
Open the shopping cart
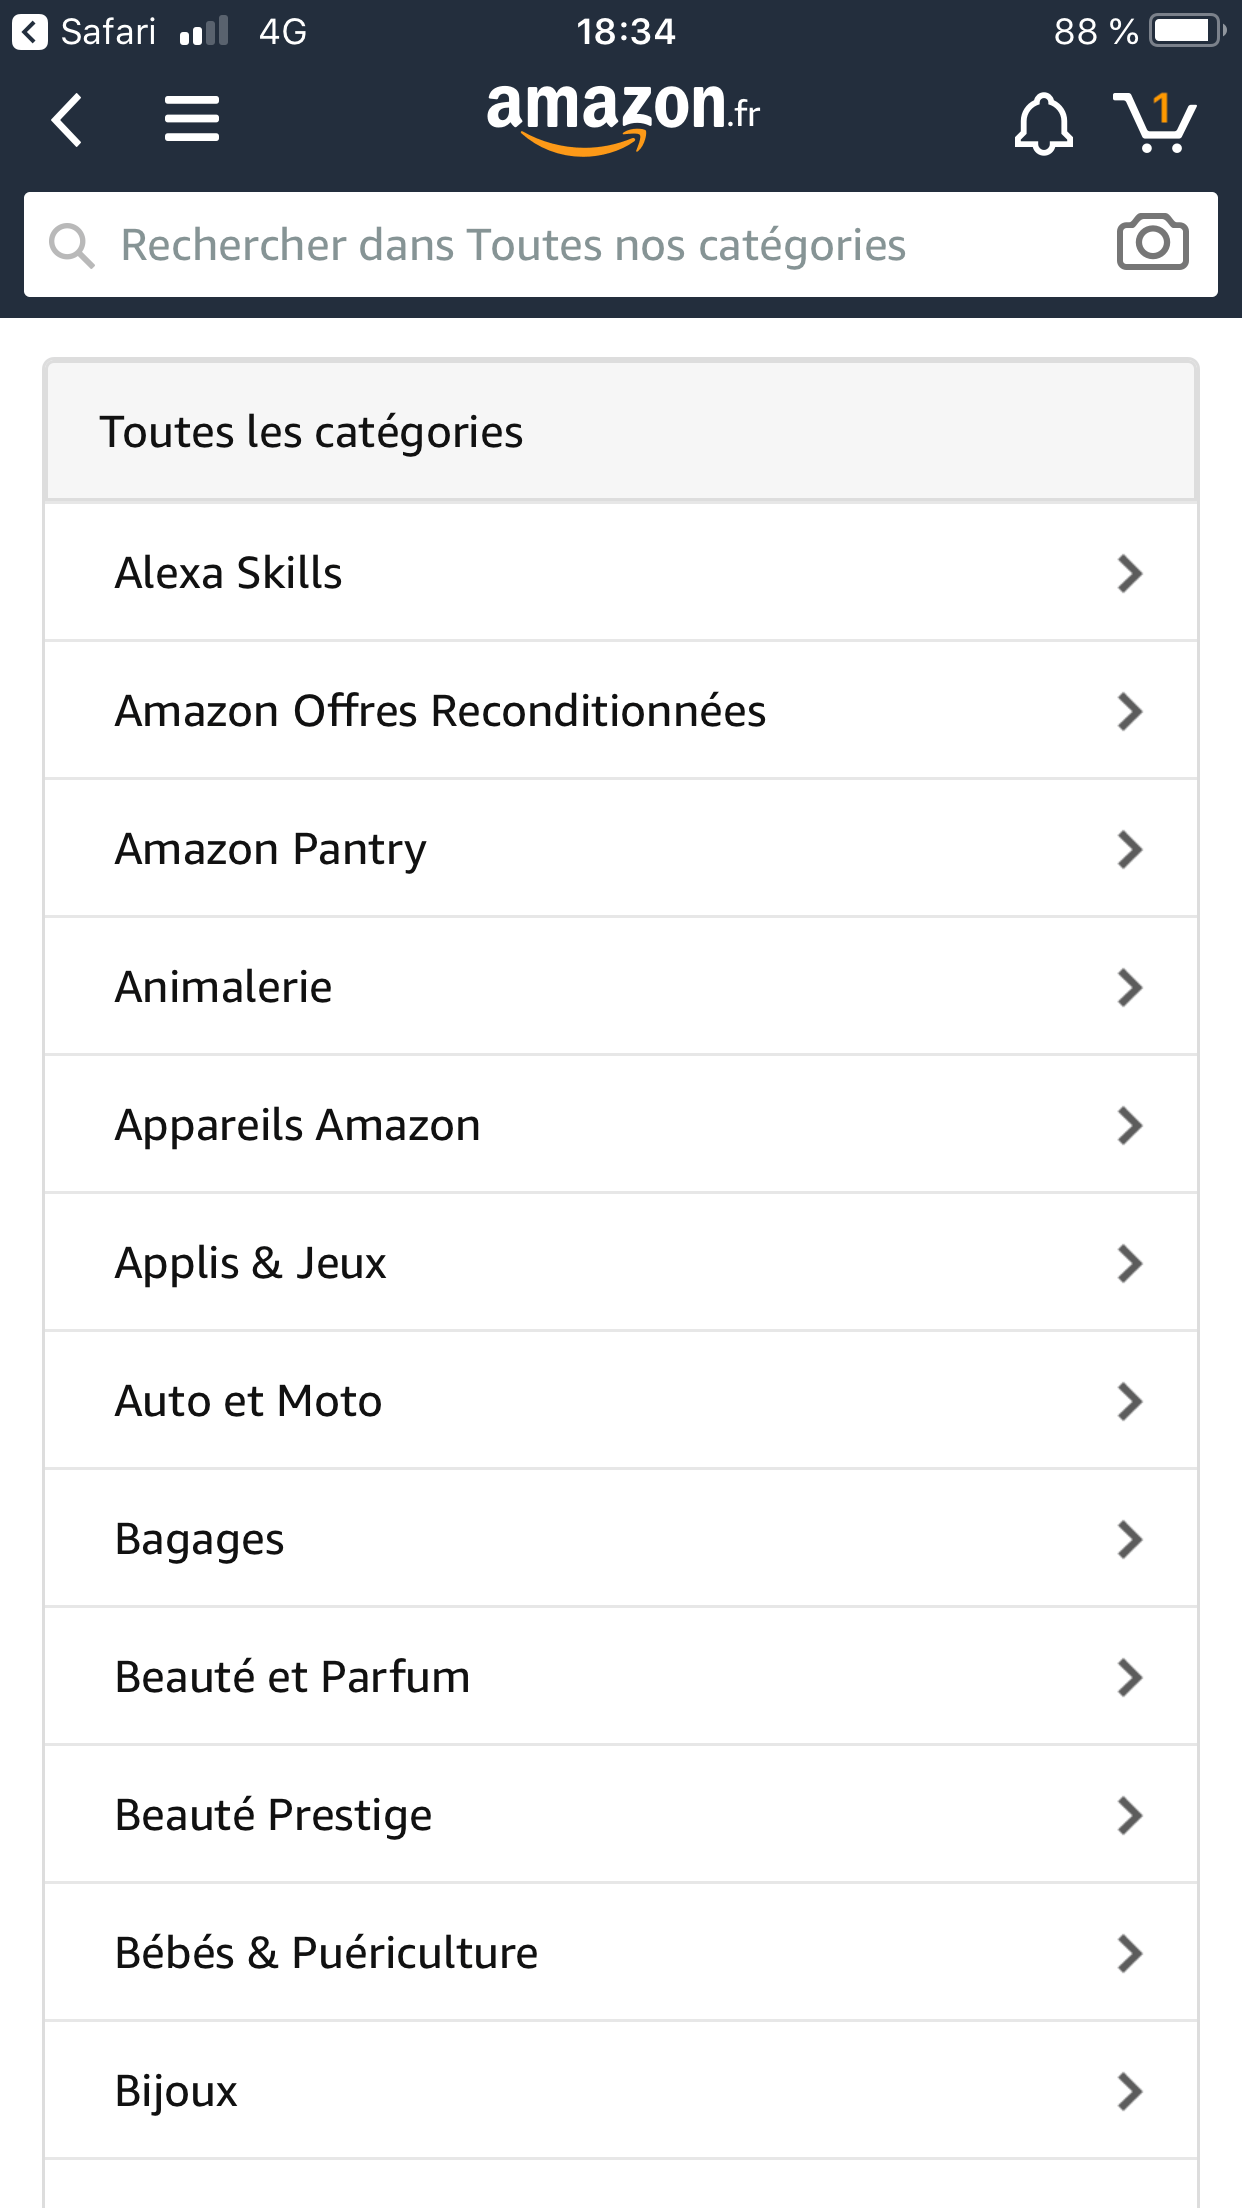[x=1155, y=122]
